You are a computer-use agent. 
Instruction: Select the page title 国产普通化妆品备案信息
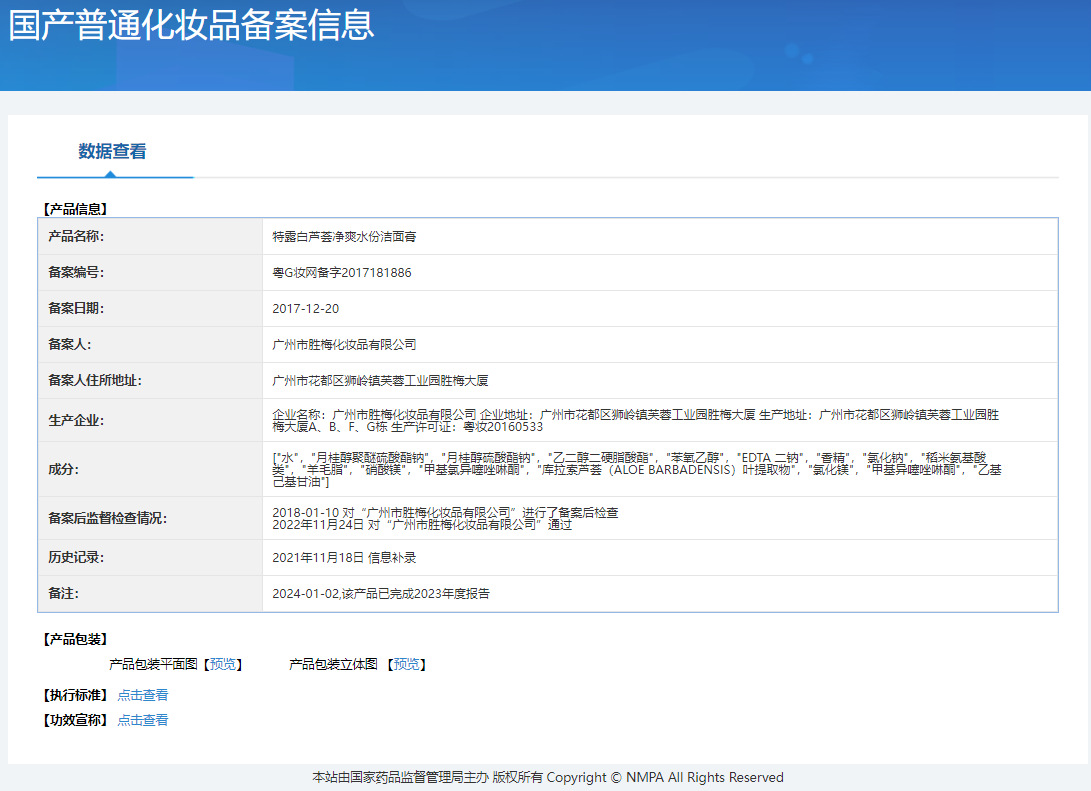click(x=191, y=25)
